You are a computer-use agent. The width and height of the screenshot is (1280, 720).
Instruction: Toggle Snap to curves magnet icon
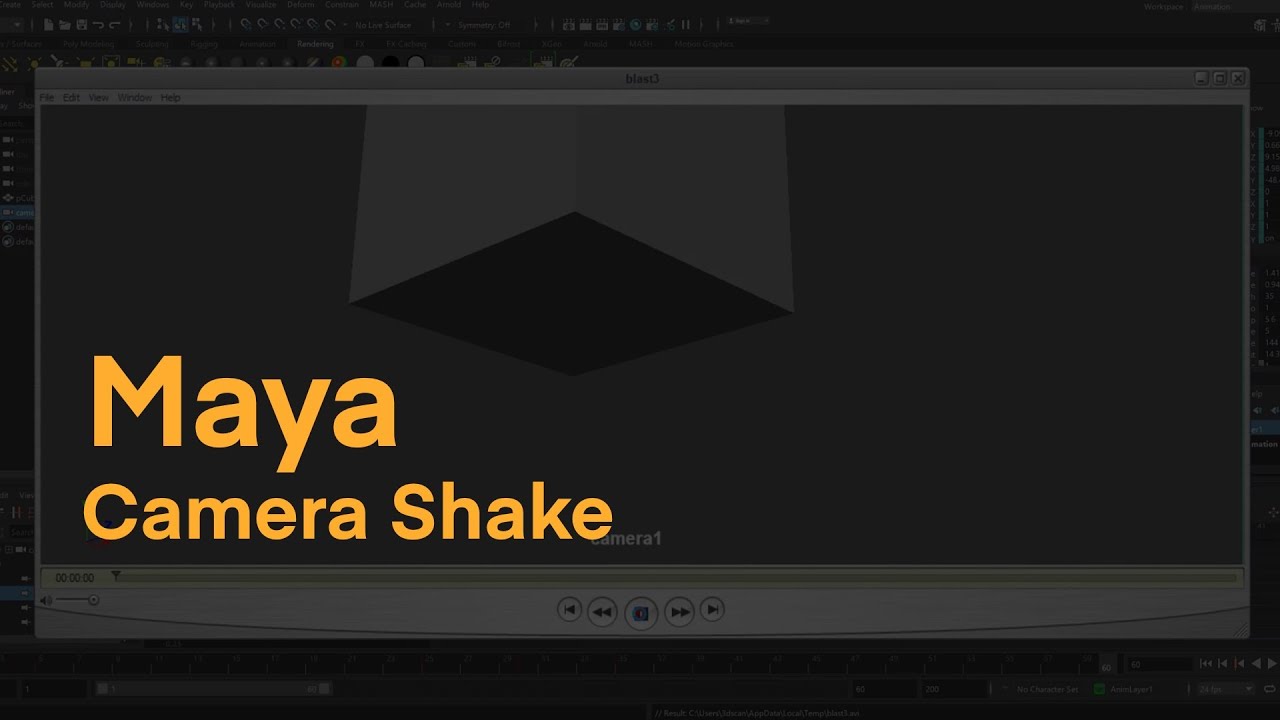[262, 24]
